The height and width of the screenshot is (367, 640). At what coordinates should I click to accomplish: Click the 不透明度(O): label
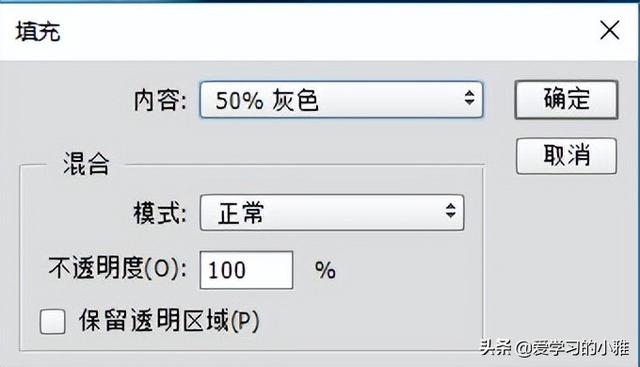click(118, 269)
